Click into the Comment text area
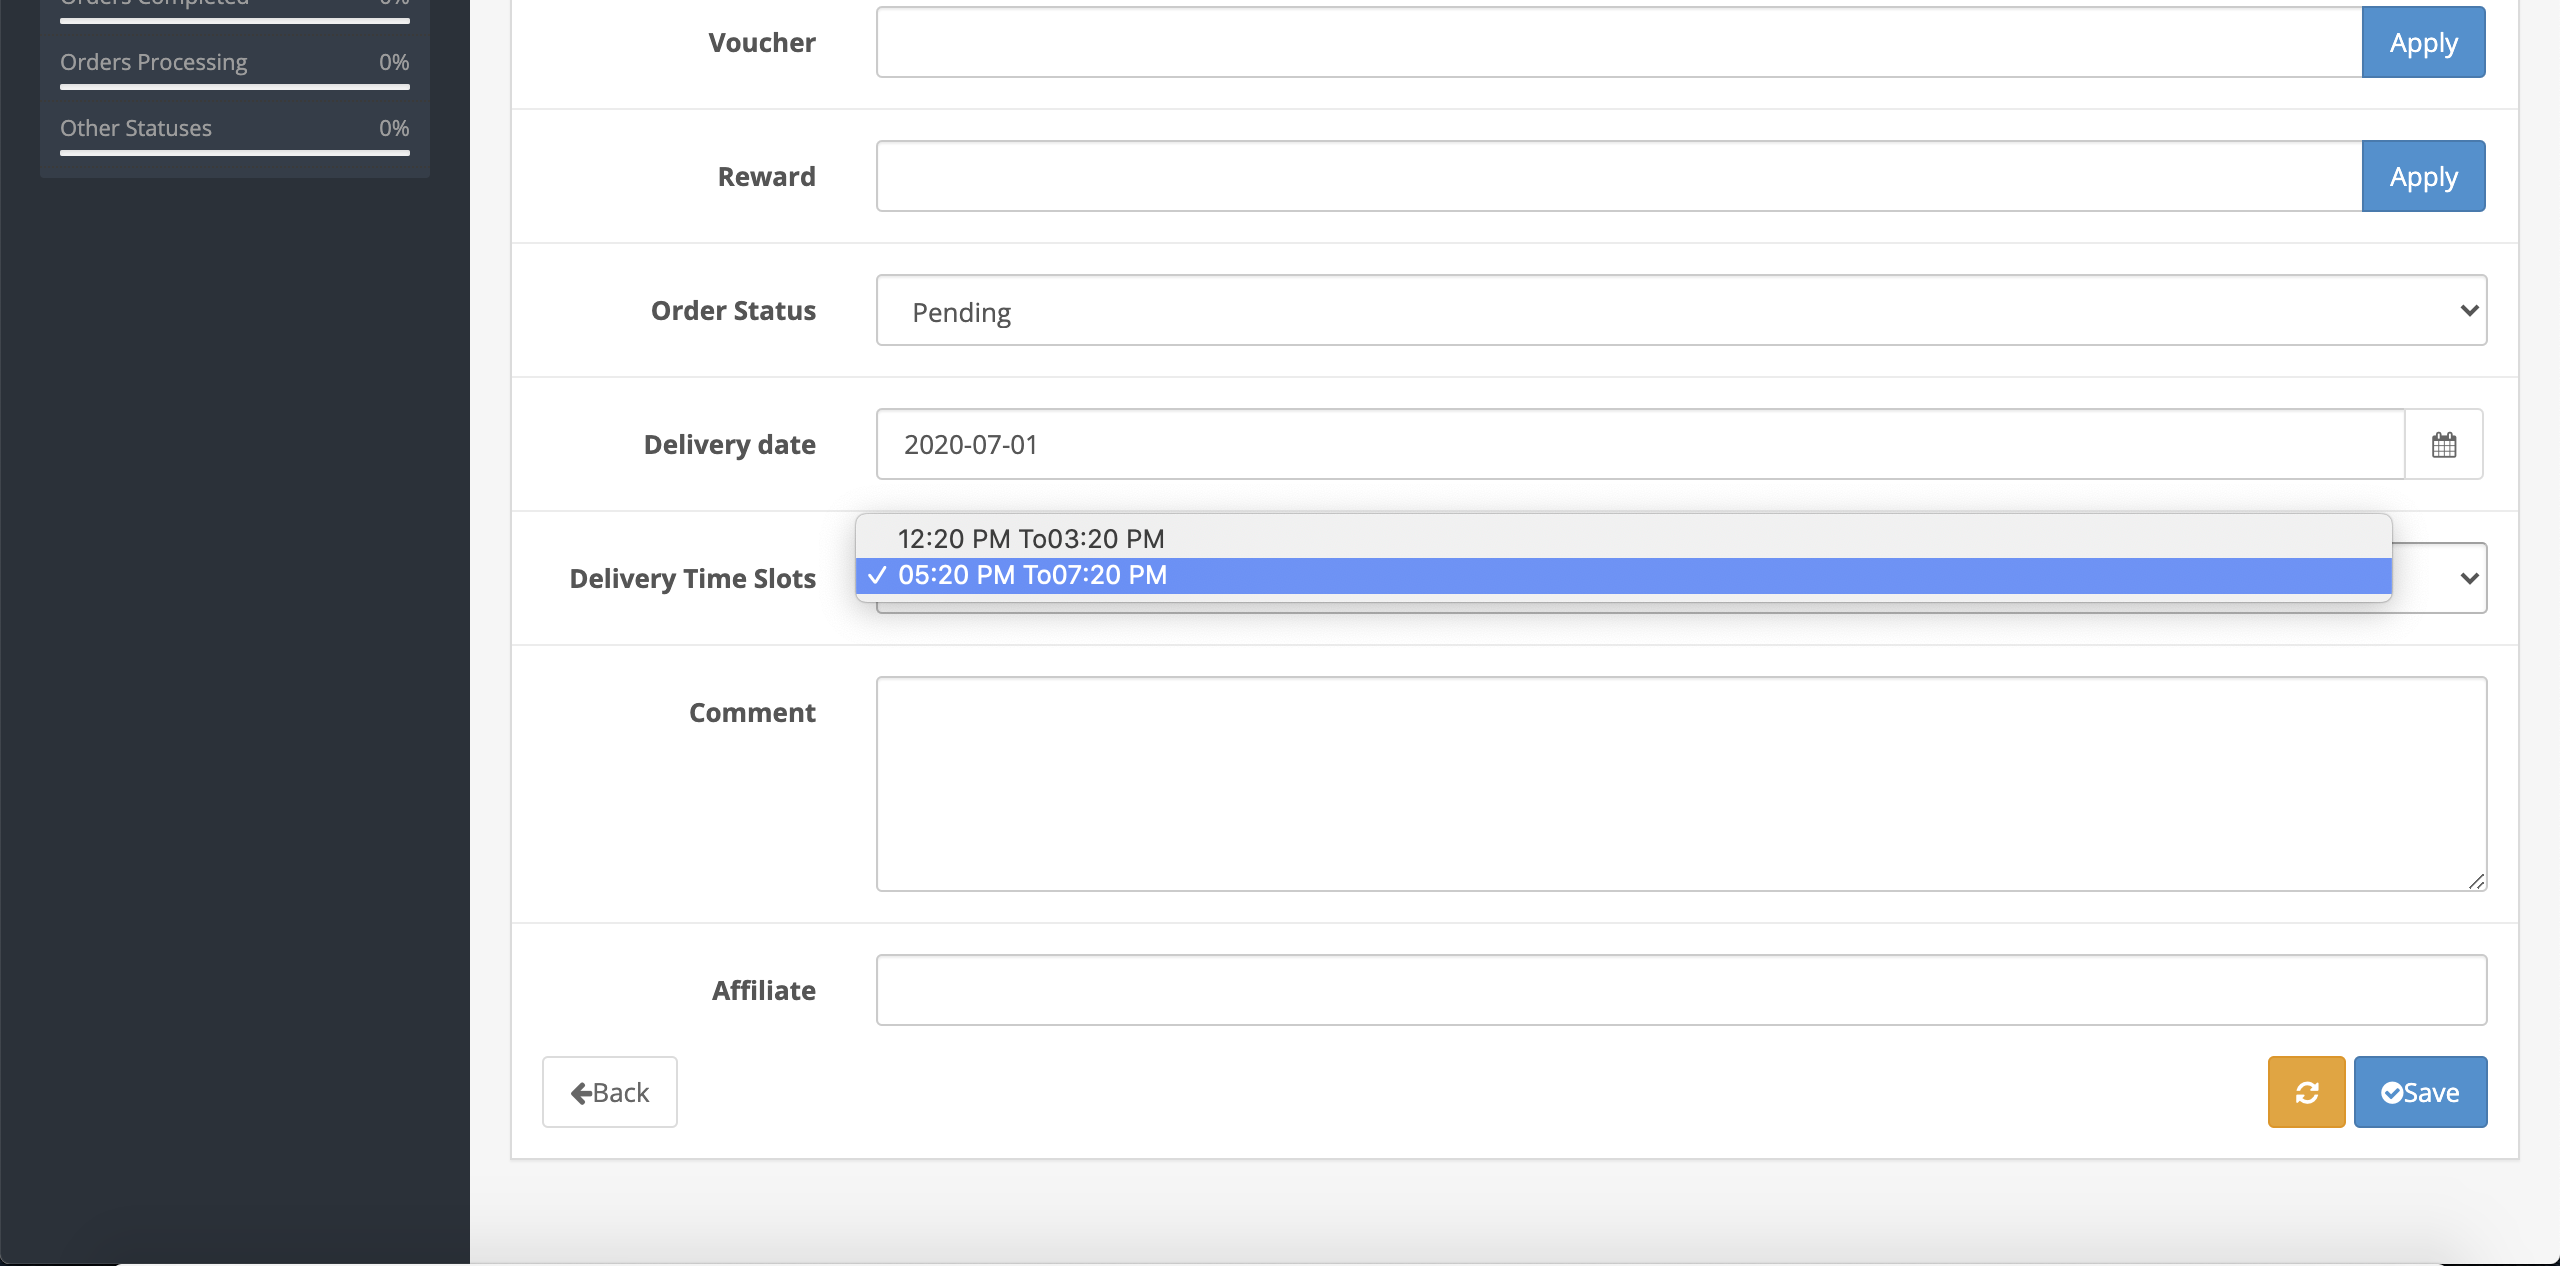 1681,784
